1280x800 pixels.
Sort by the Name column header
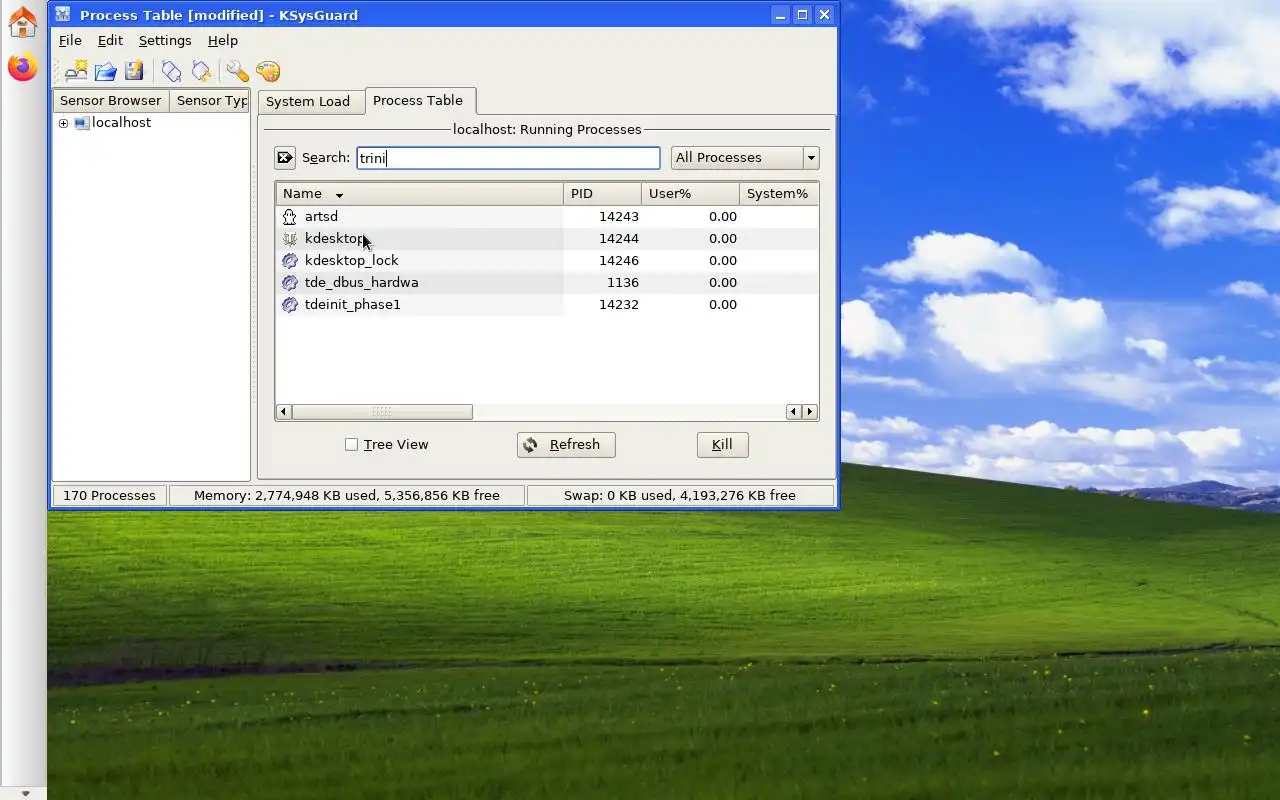[420, 194]
